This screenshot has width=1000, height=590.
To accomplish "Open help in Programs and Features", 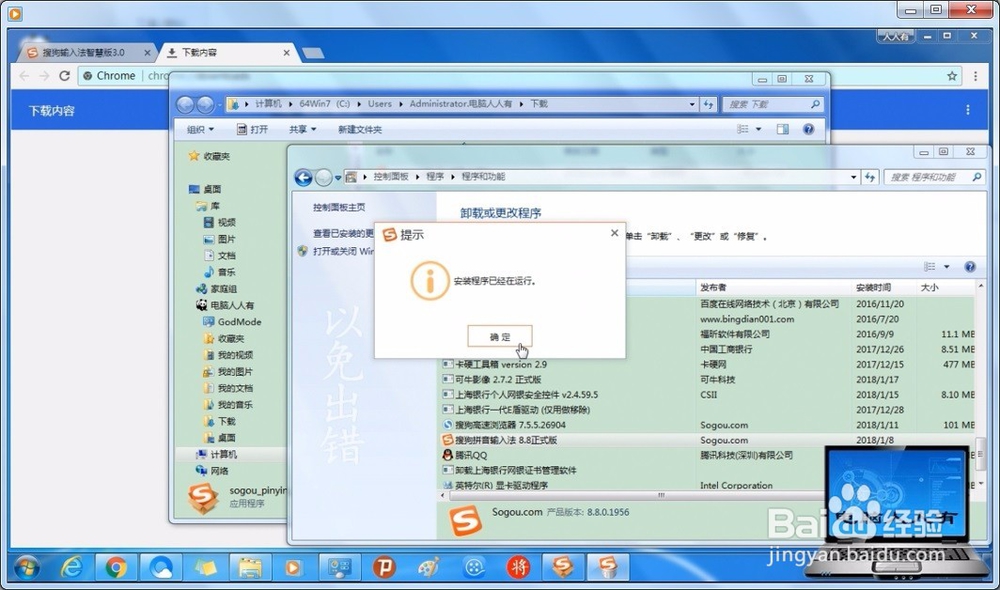I will tap(969, 267).
